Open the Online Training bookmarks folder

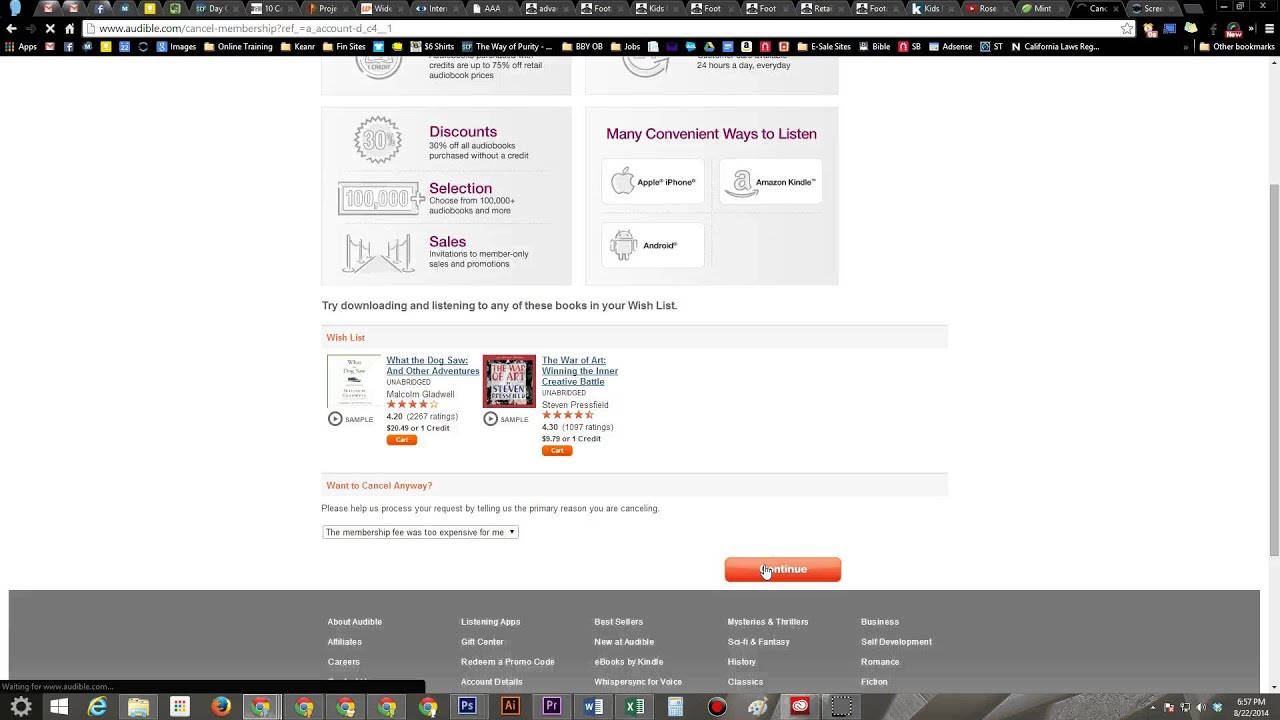click(x=238, y=47)
